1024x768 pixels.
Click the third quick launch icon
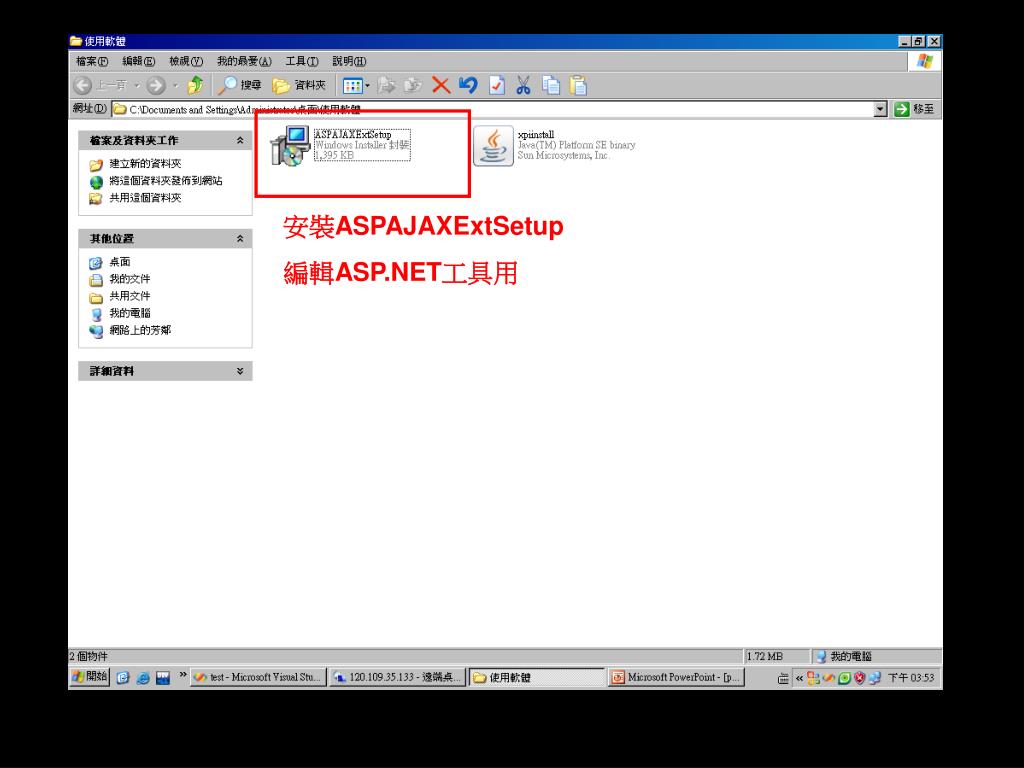[x=163, y=678]
